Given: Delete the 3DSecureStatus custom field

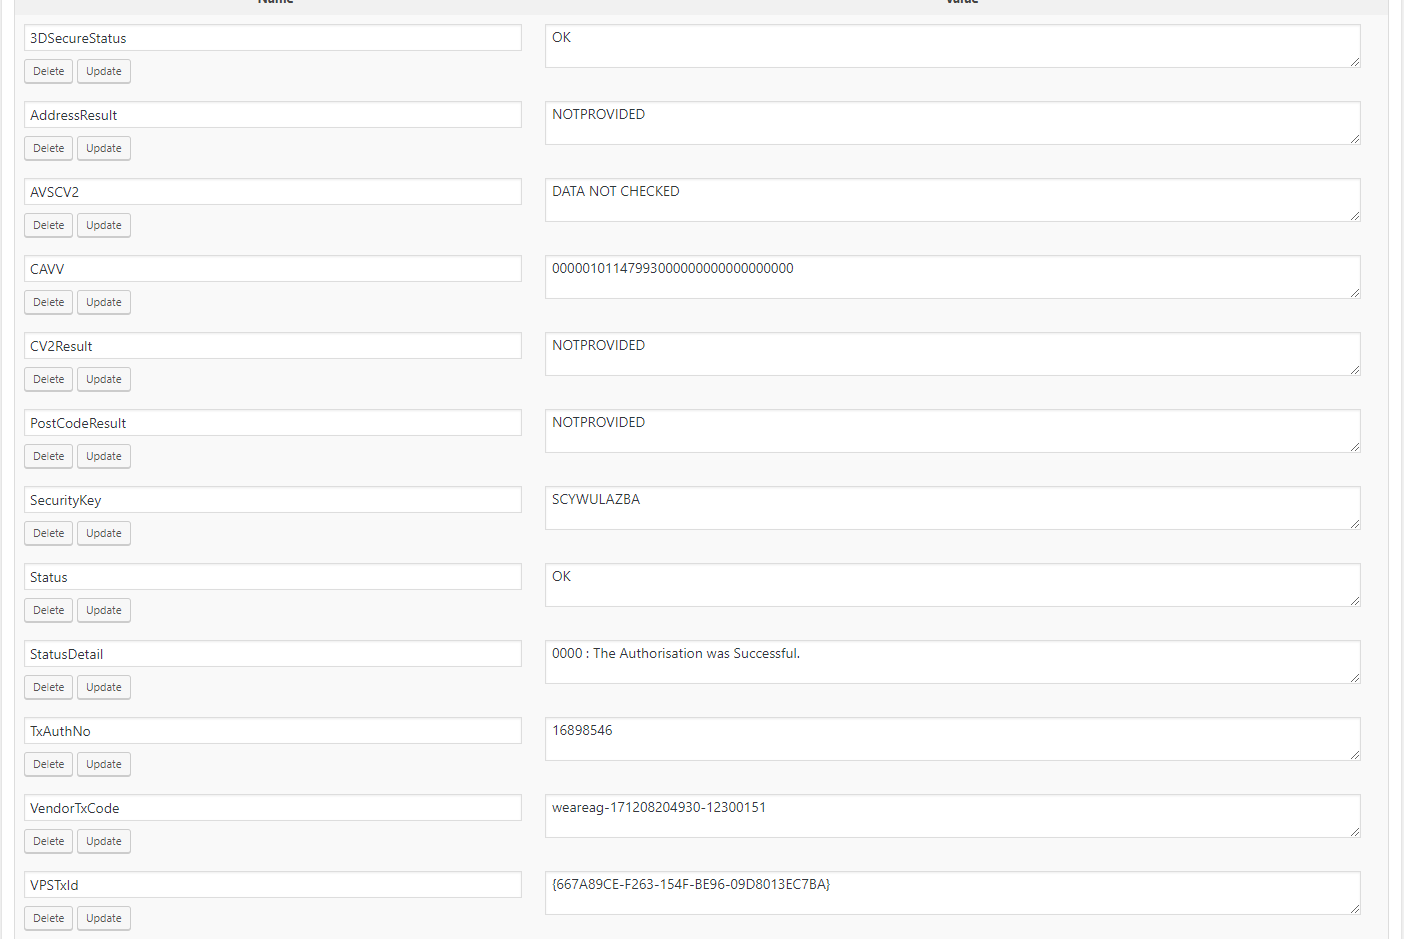Looking at the screenshot, I should click(48, 71).
